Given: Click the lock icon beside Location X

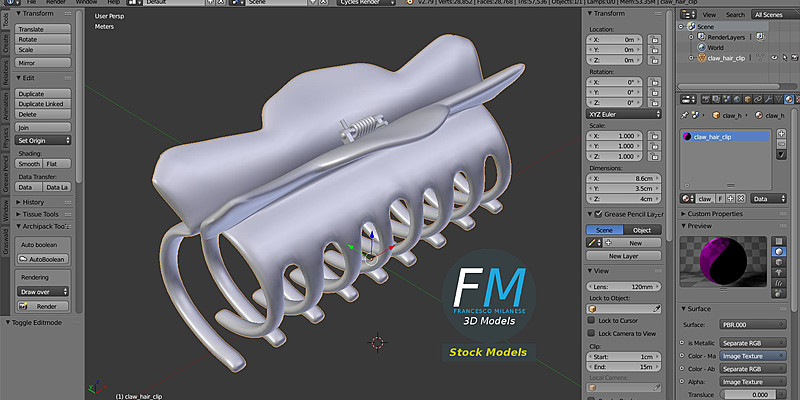Looking at the screenshot, I should (x=653, y=39).
